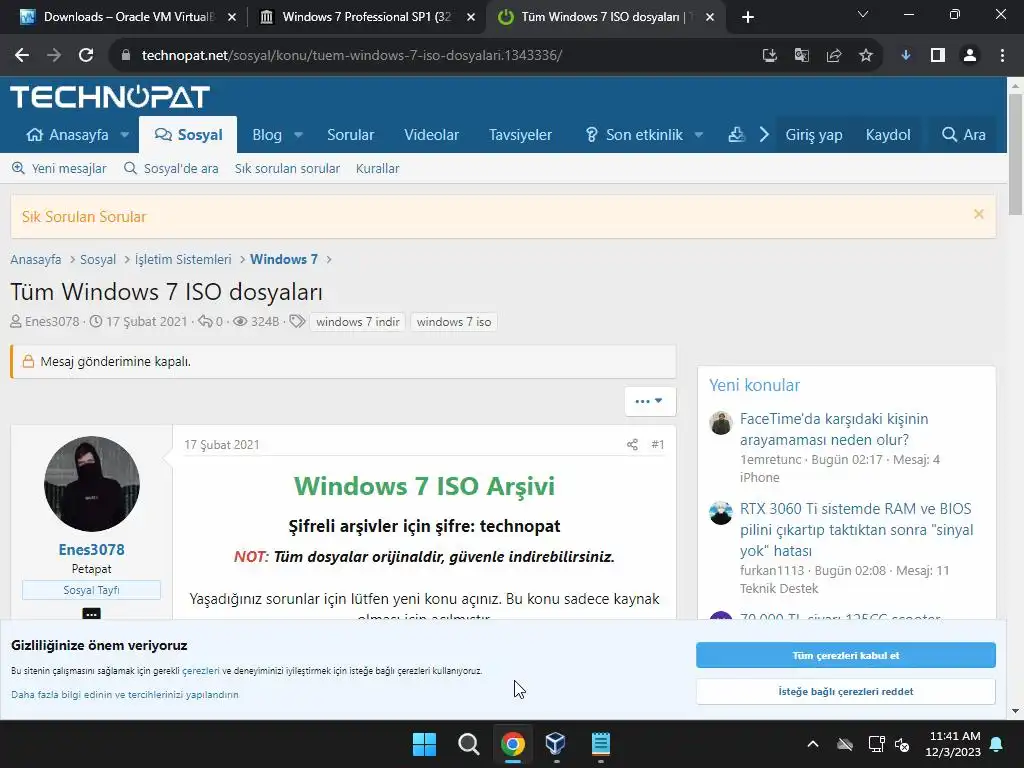Accept all cookies with Tüm çerezleri kabul et

(x=846, y=655)
